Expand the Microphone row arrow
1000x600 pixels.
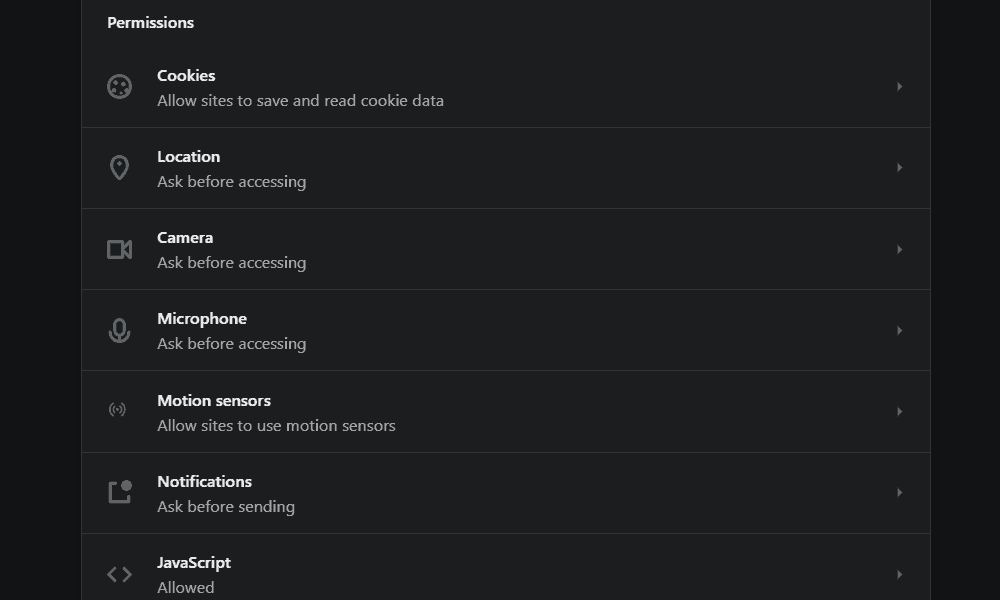[900, 330]
